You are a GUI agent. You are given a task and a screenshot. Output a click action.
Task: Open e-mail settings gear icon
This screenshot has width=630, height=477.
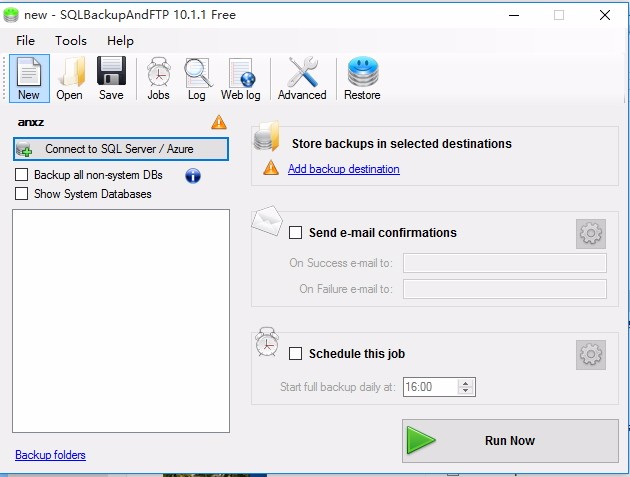point(591,233)
